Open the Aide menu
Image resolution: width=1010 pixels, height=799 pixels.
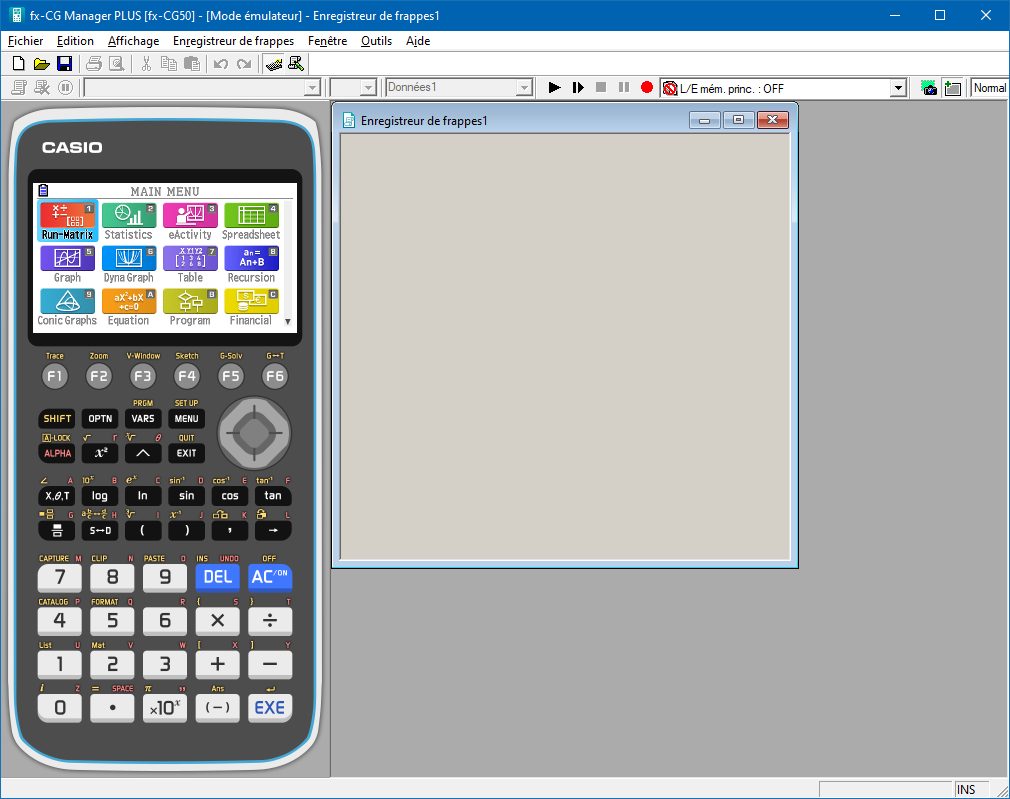[x=417, y=41]
